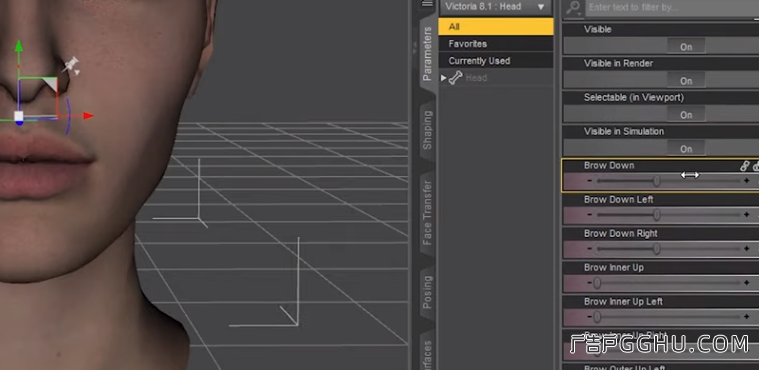Click the plus icon on Brow Down Right
759x370 pixels.
click(746, 248)
